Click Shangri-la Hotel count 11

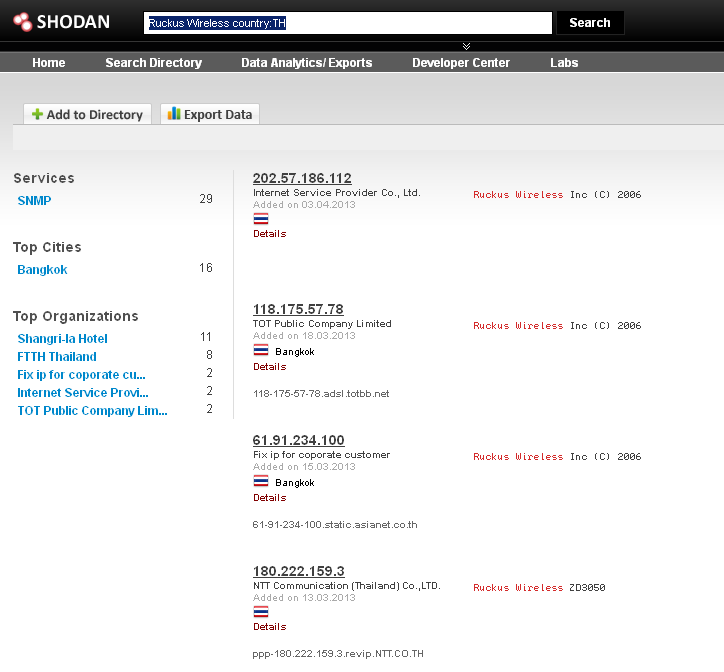pyautogui.click(x=206, y=337)
